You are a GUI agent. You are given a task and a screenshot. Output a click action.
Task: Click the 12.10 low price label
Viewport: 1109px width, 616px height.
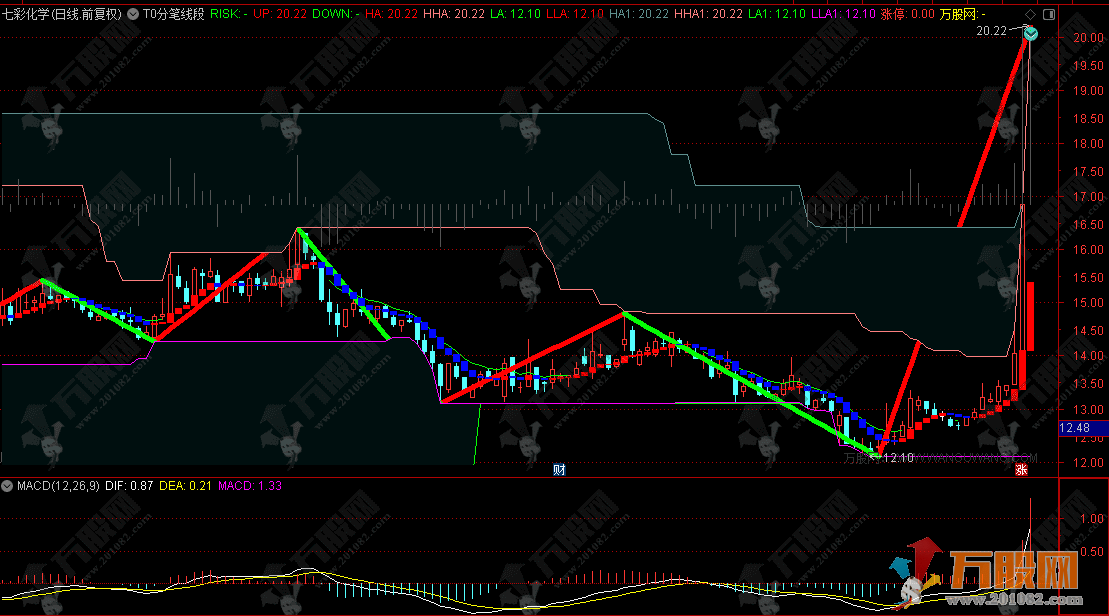point(898,458)
